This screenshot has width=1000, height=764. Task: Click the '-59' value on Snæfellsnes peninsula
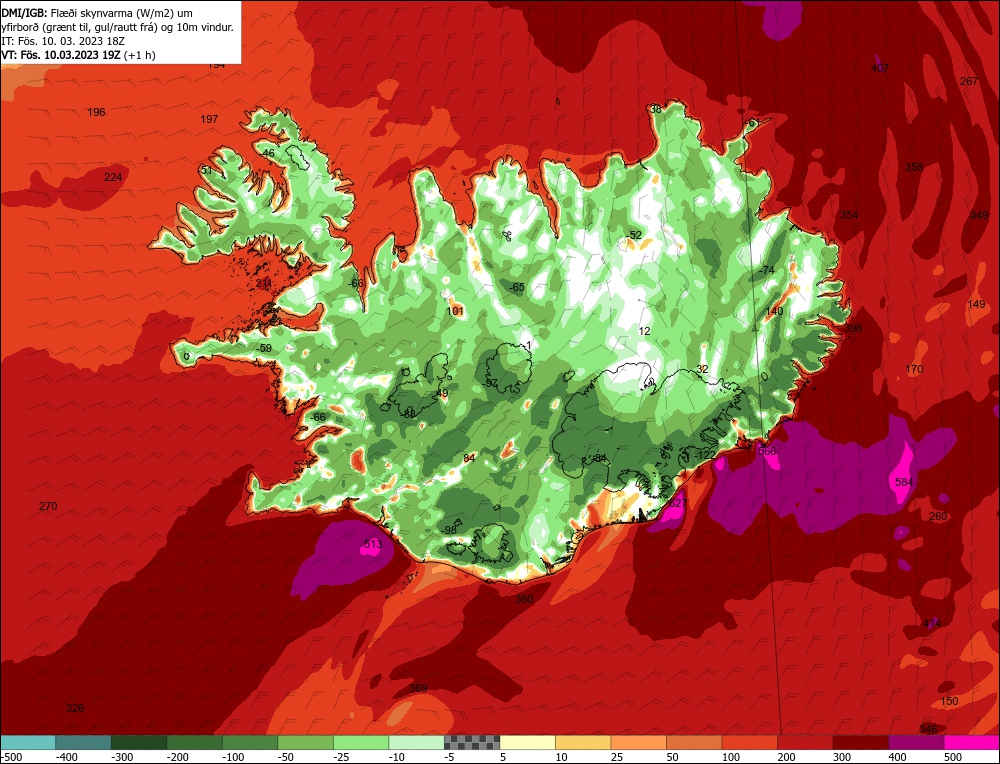(x=263, y=348)
